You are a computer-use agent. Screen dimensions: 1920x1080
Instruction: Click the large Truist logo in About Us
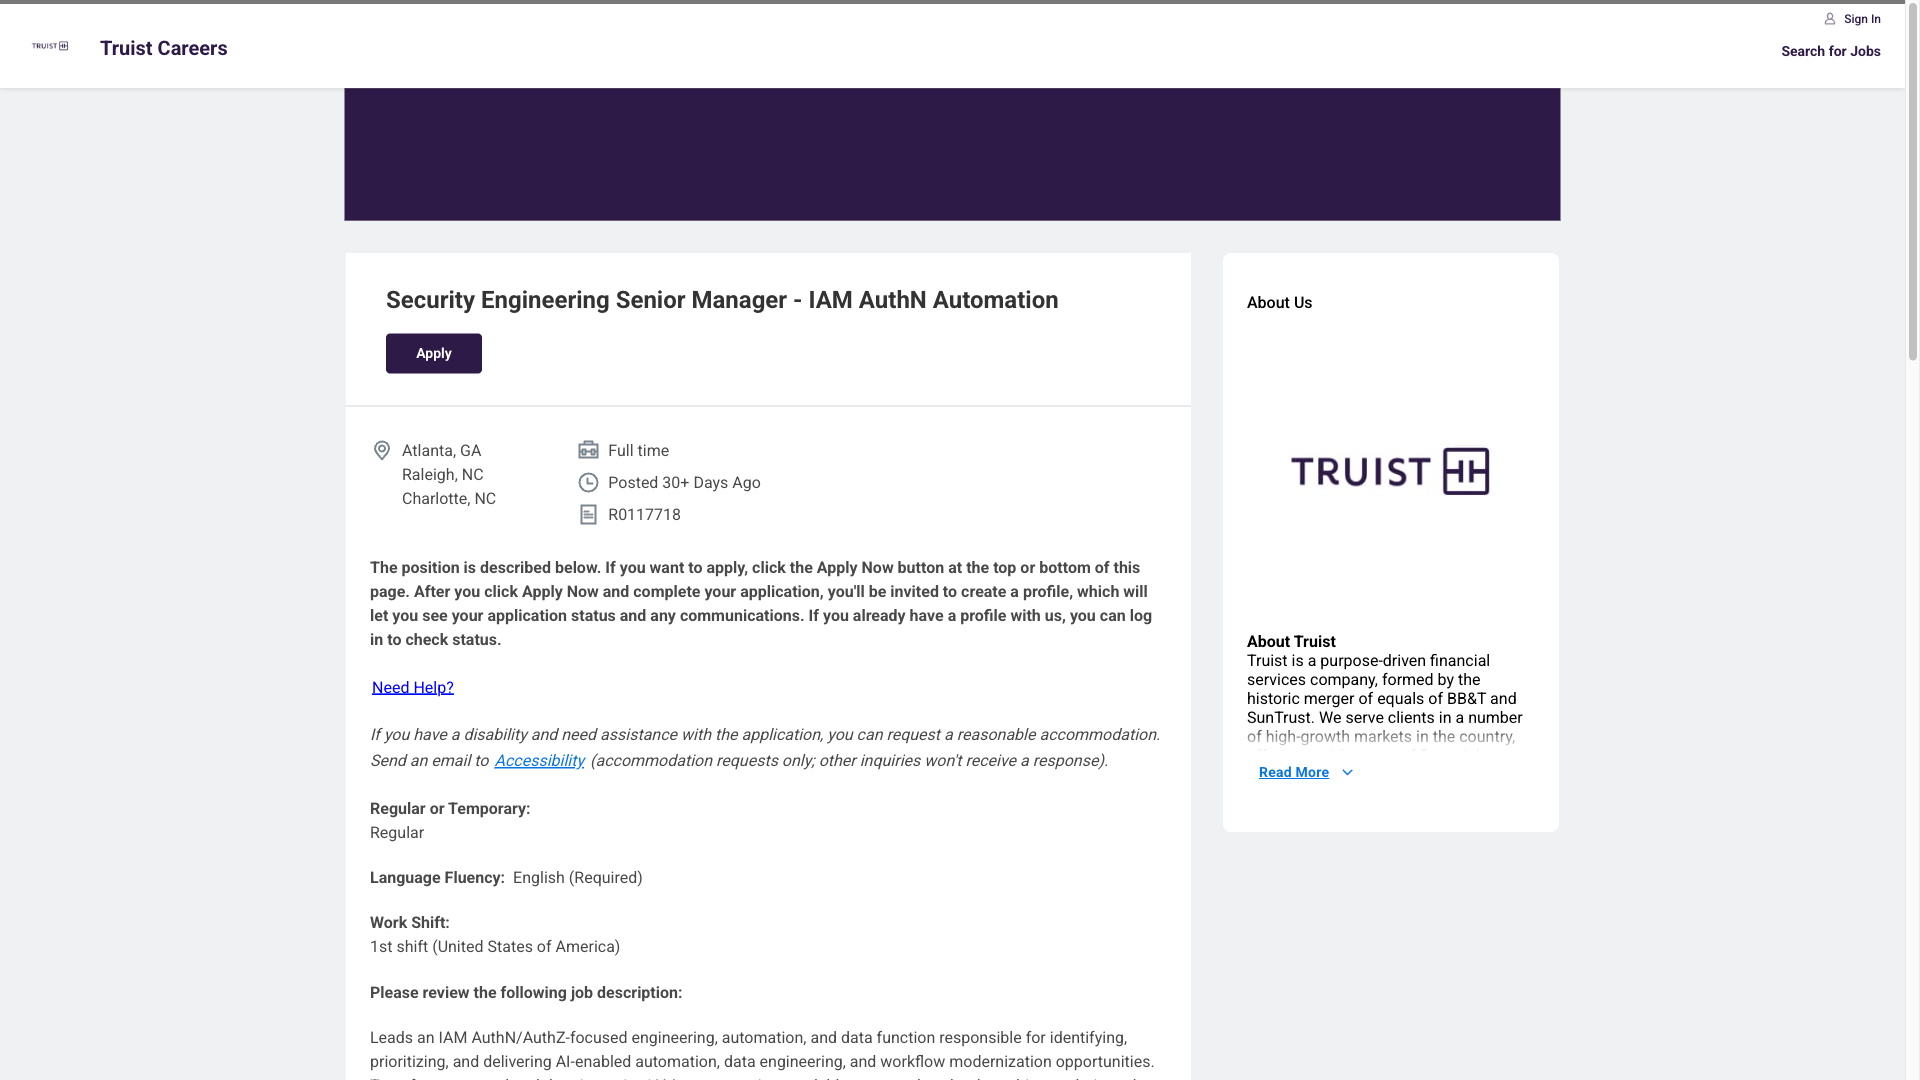point(1390,471)
